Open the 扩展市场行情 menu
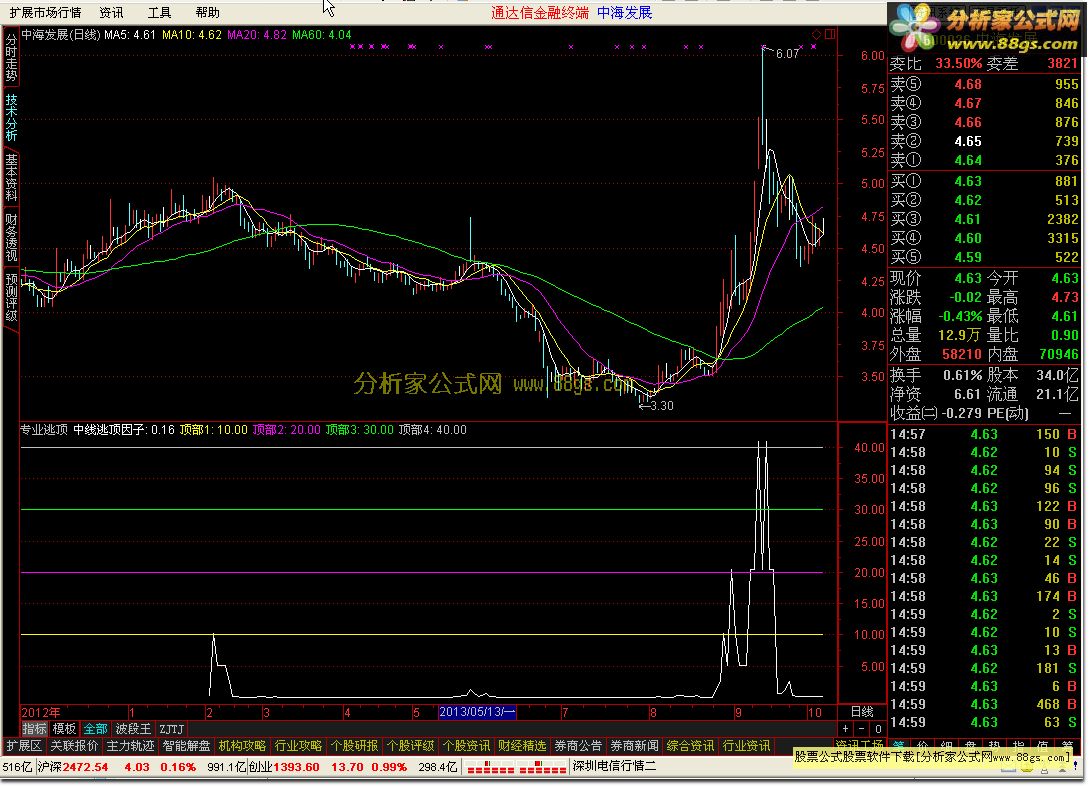 pos(45,12)
